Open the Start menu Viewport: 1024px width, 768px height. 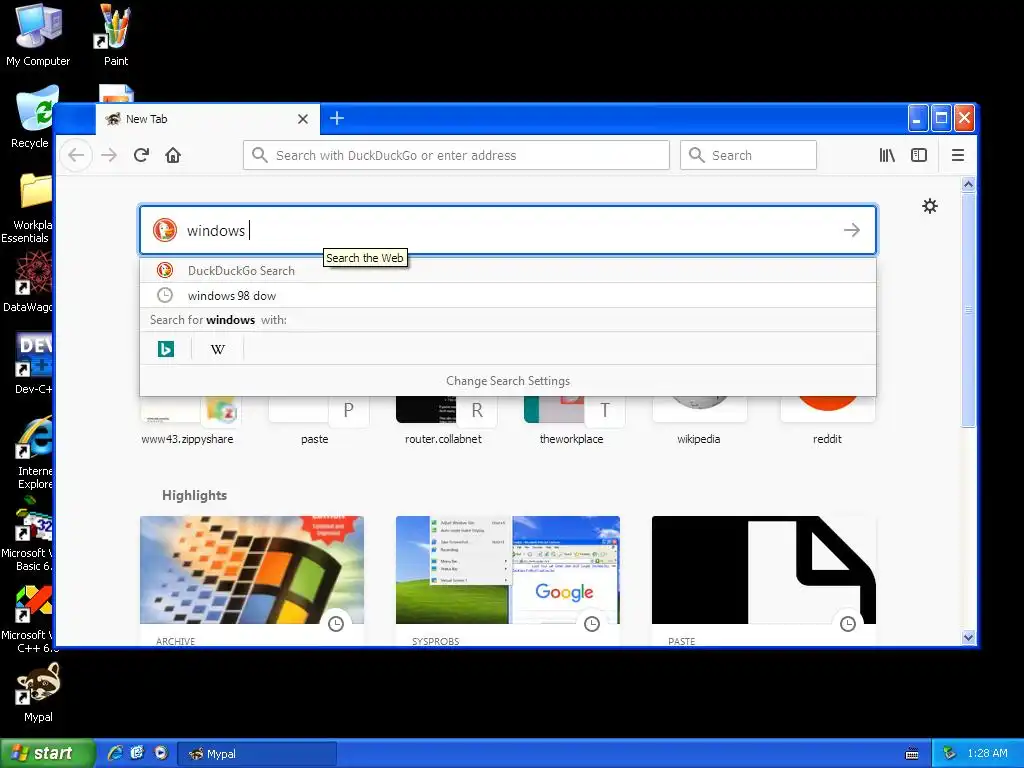pyautogui.click(x=47, y=754)
